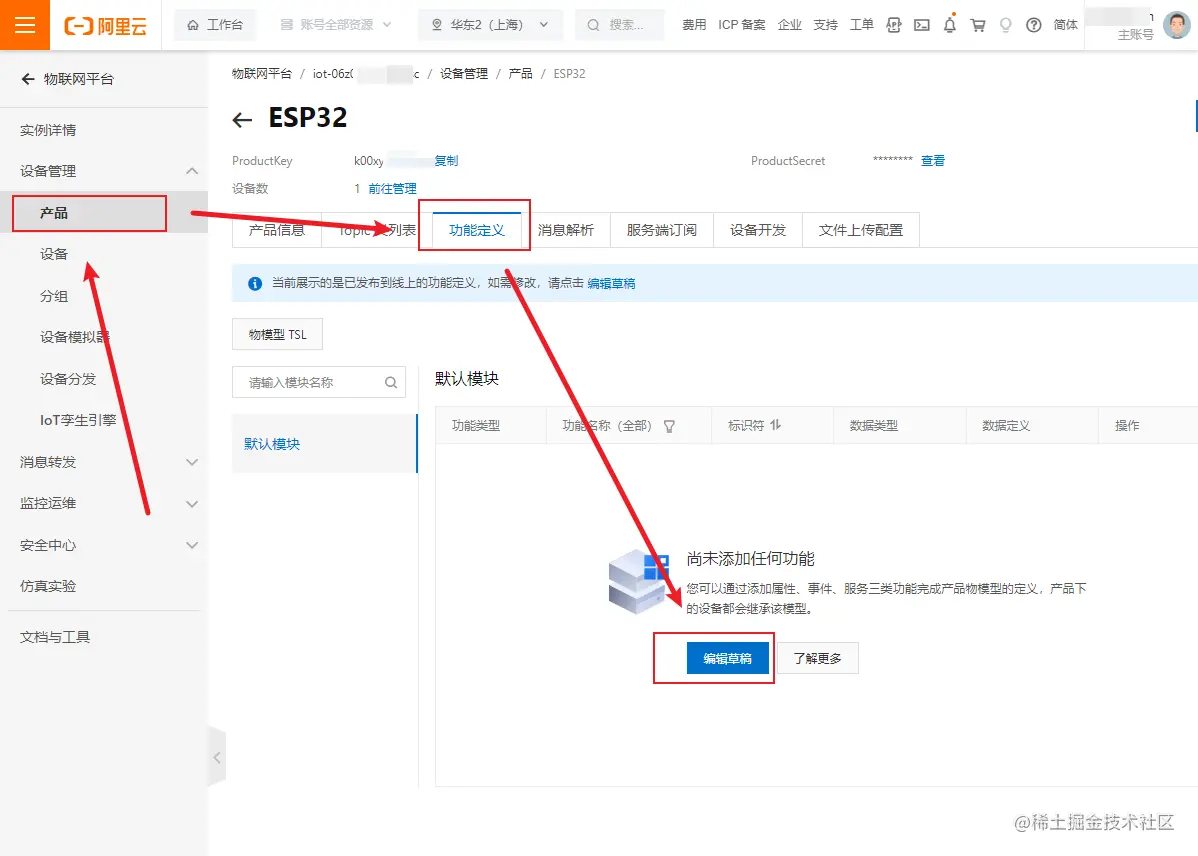
Task: Switch to the 产品信息 tab
Action: (277, 229)
